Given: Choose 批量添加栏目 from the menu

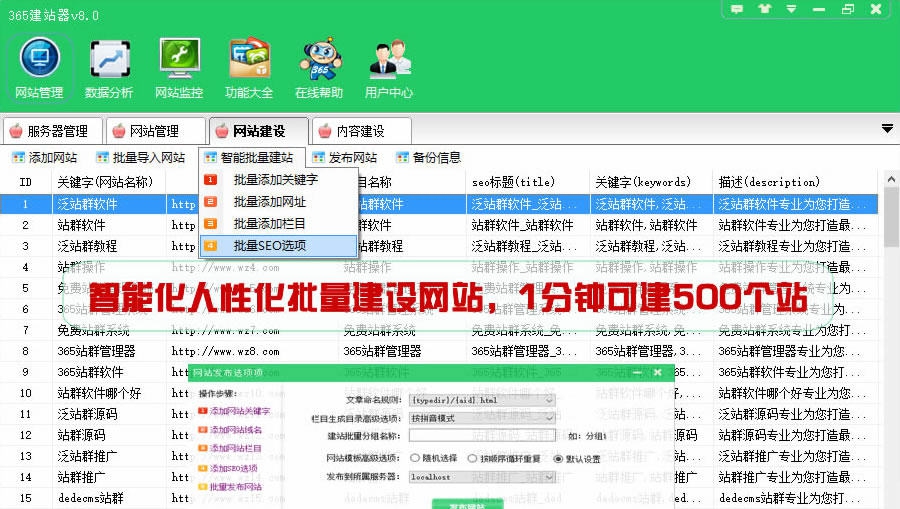Looking at the screenshot, I should (x=278, y=223).
